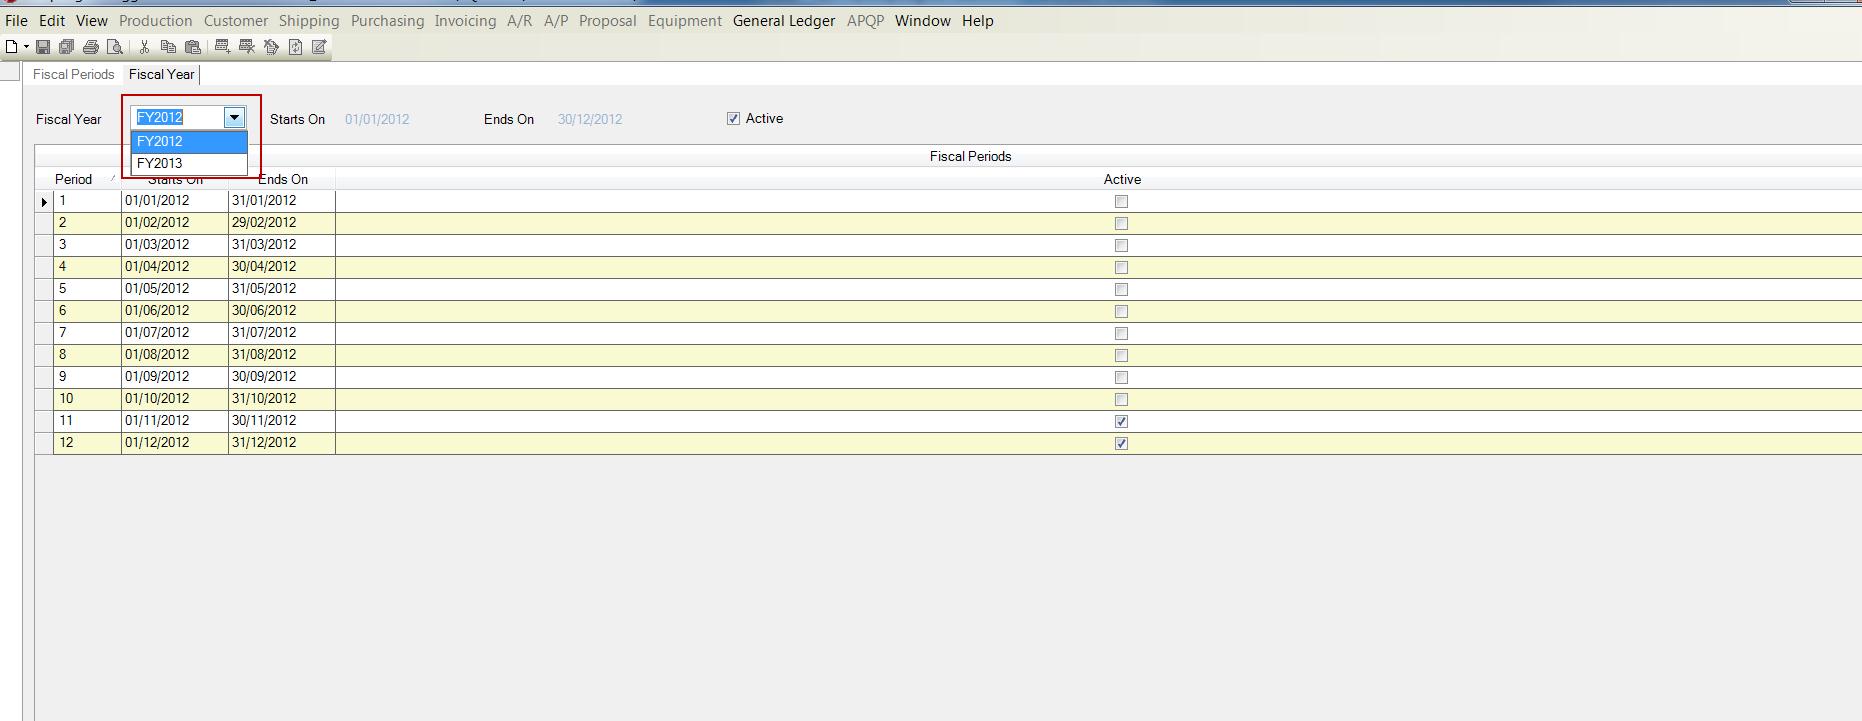Image resolution: width=1862 pixels, height=721 pixels.
Task: Open the Help menu
Action: [978, 21]
